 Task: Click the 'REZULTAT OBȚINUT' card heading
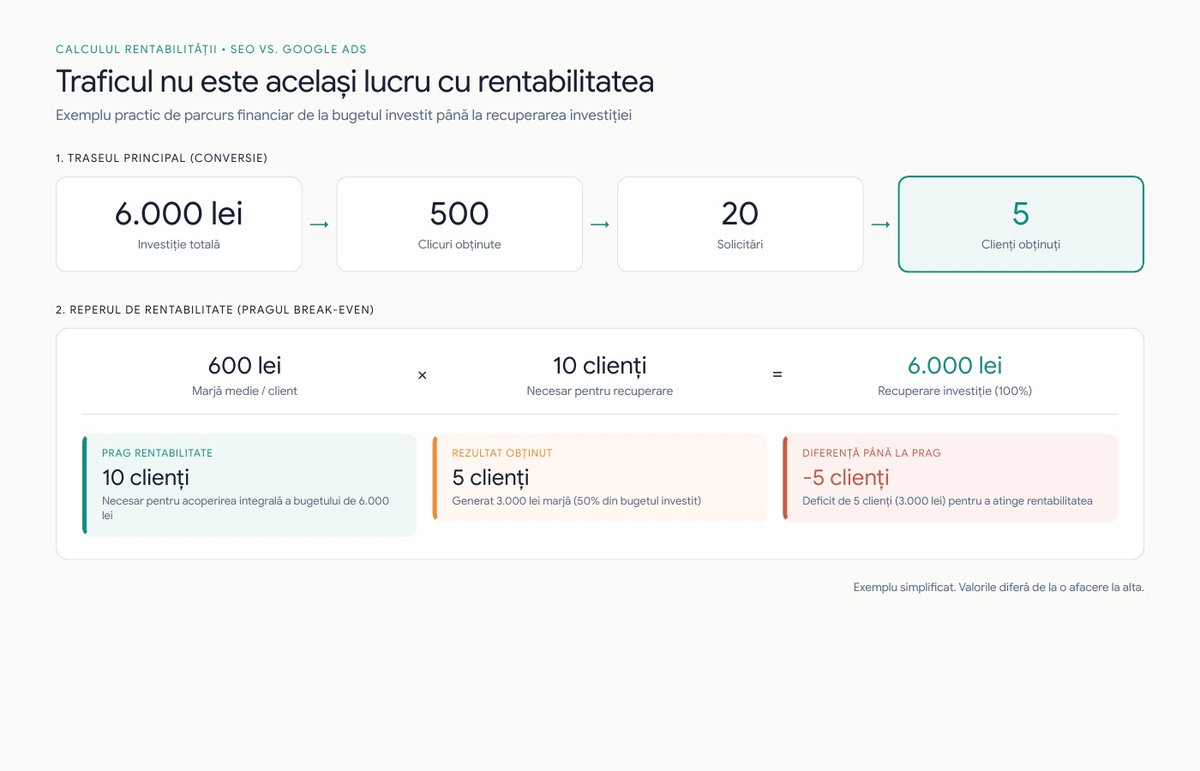(502, 453)
